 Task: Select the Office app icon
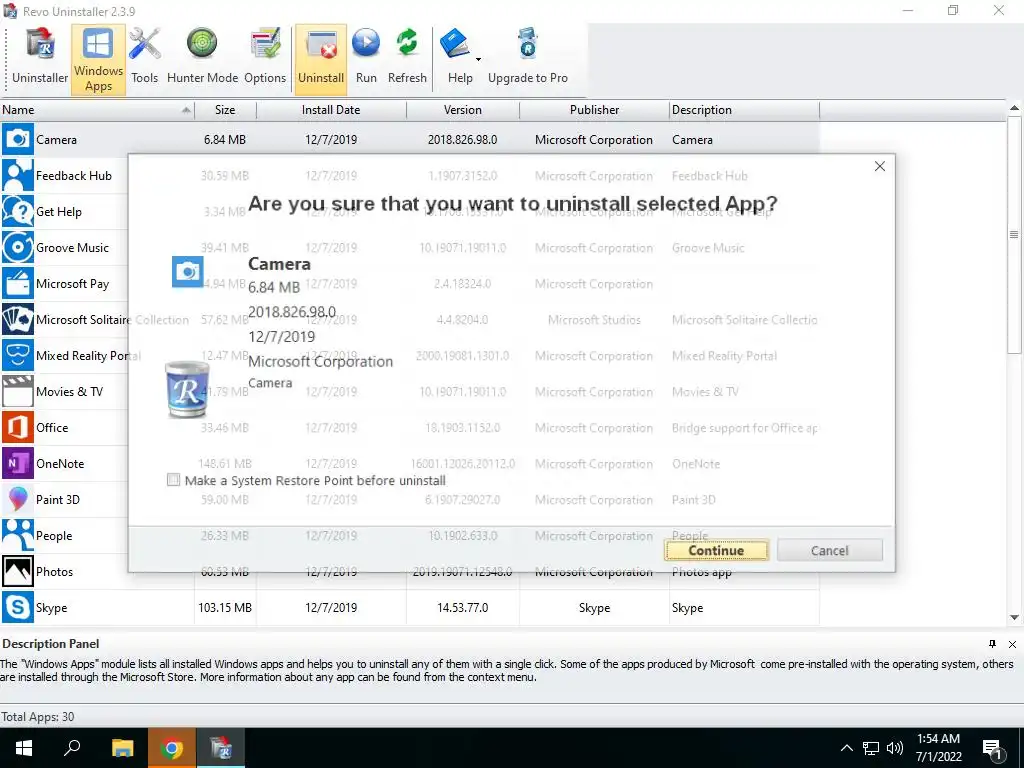18,428
